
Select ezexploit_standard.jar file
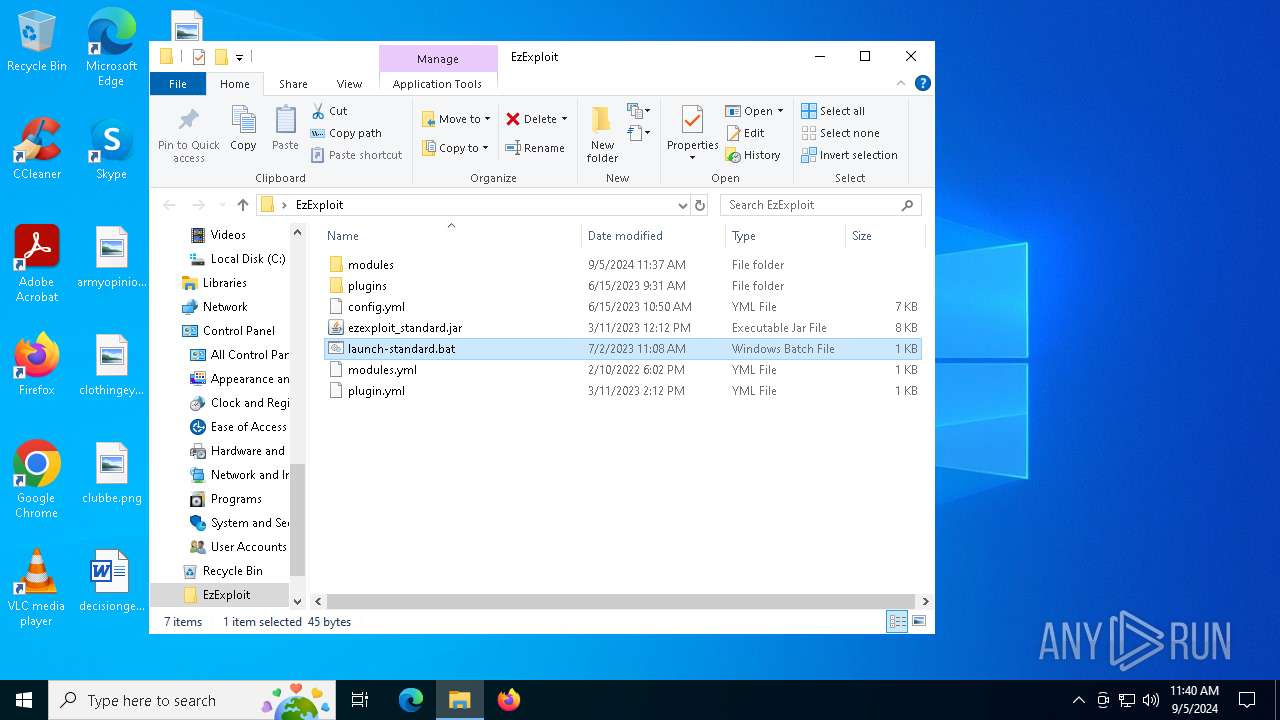coord(623,328)
